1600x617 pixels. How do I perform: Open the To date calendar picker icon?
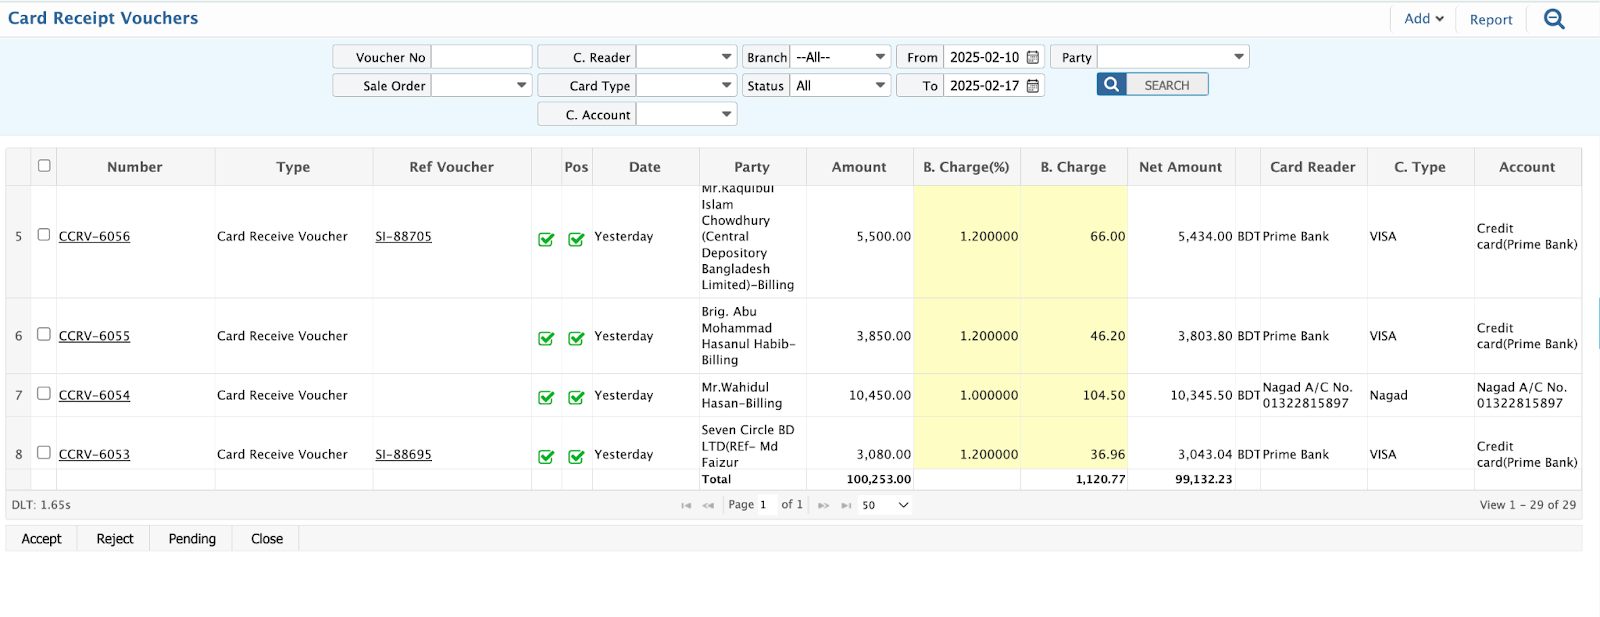pos(1033,86)
